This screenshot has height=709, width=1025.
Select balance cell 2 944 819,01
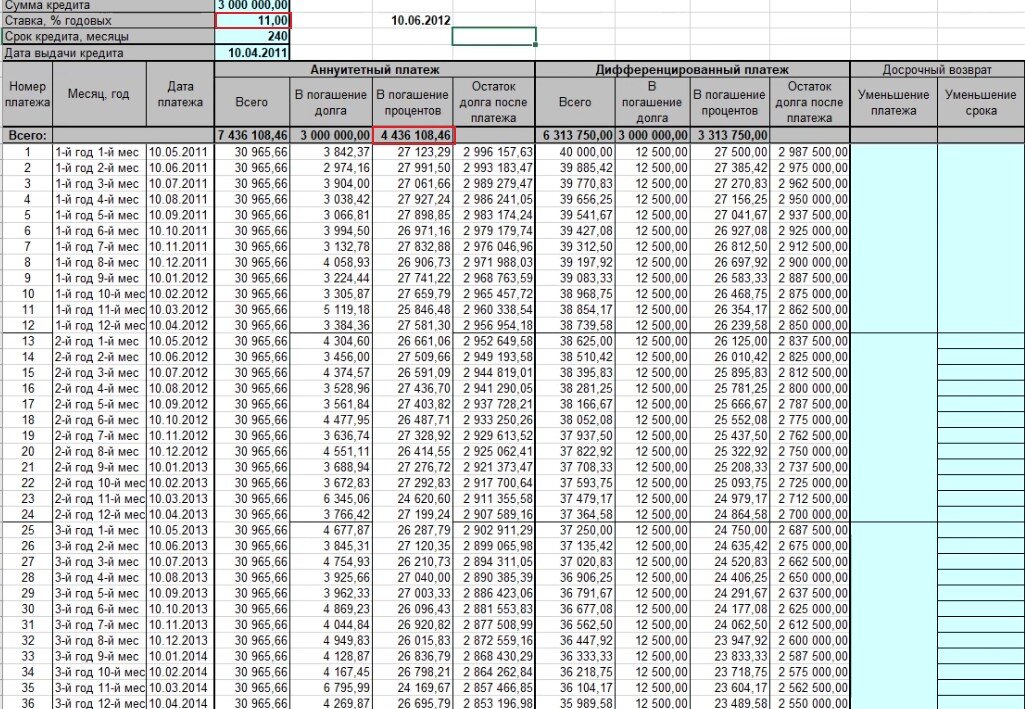click(x=494, y=372)
